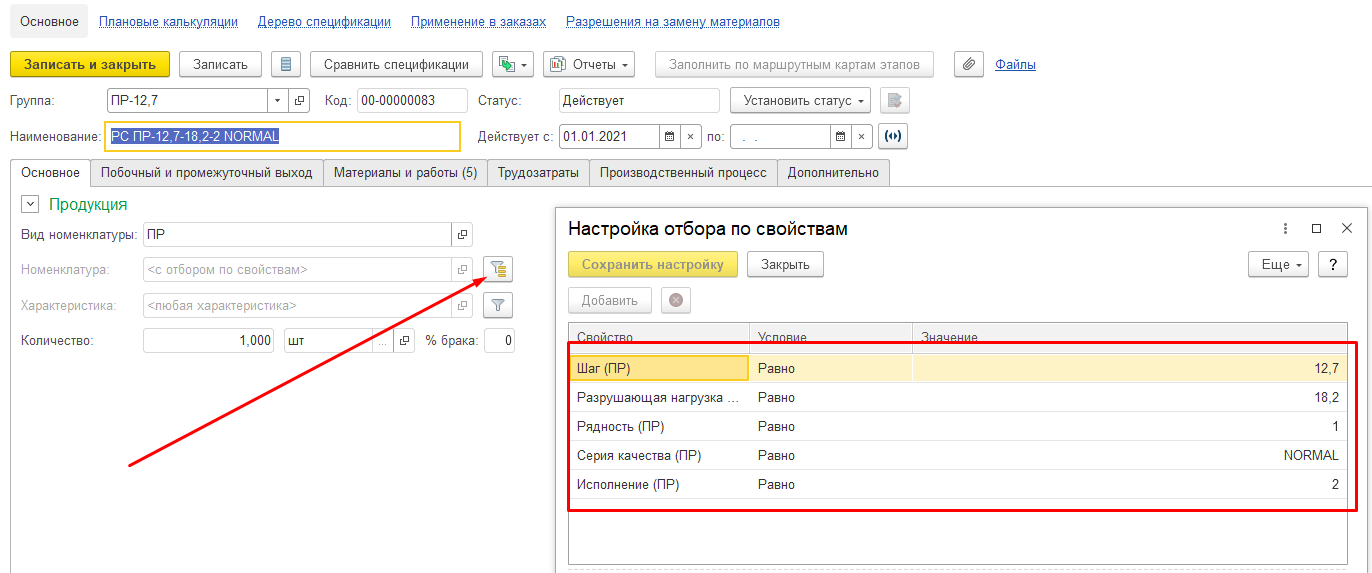Clear the Действует с date field
This screenshot has width=1372, height=573.
690,136
